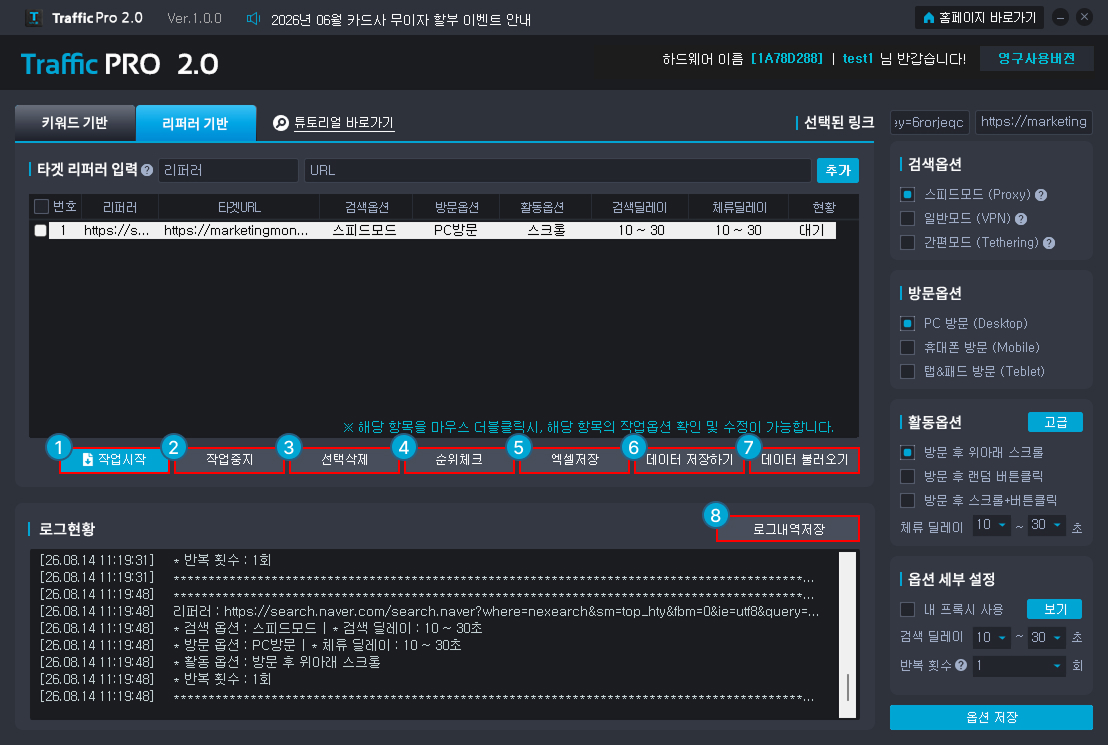Open 체류 딜레이 maximum dropdown

[x=1046, y=525]
